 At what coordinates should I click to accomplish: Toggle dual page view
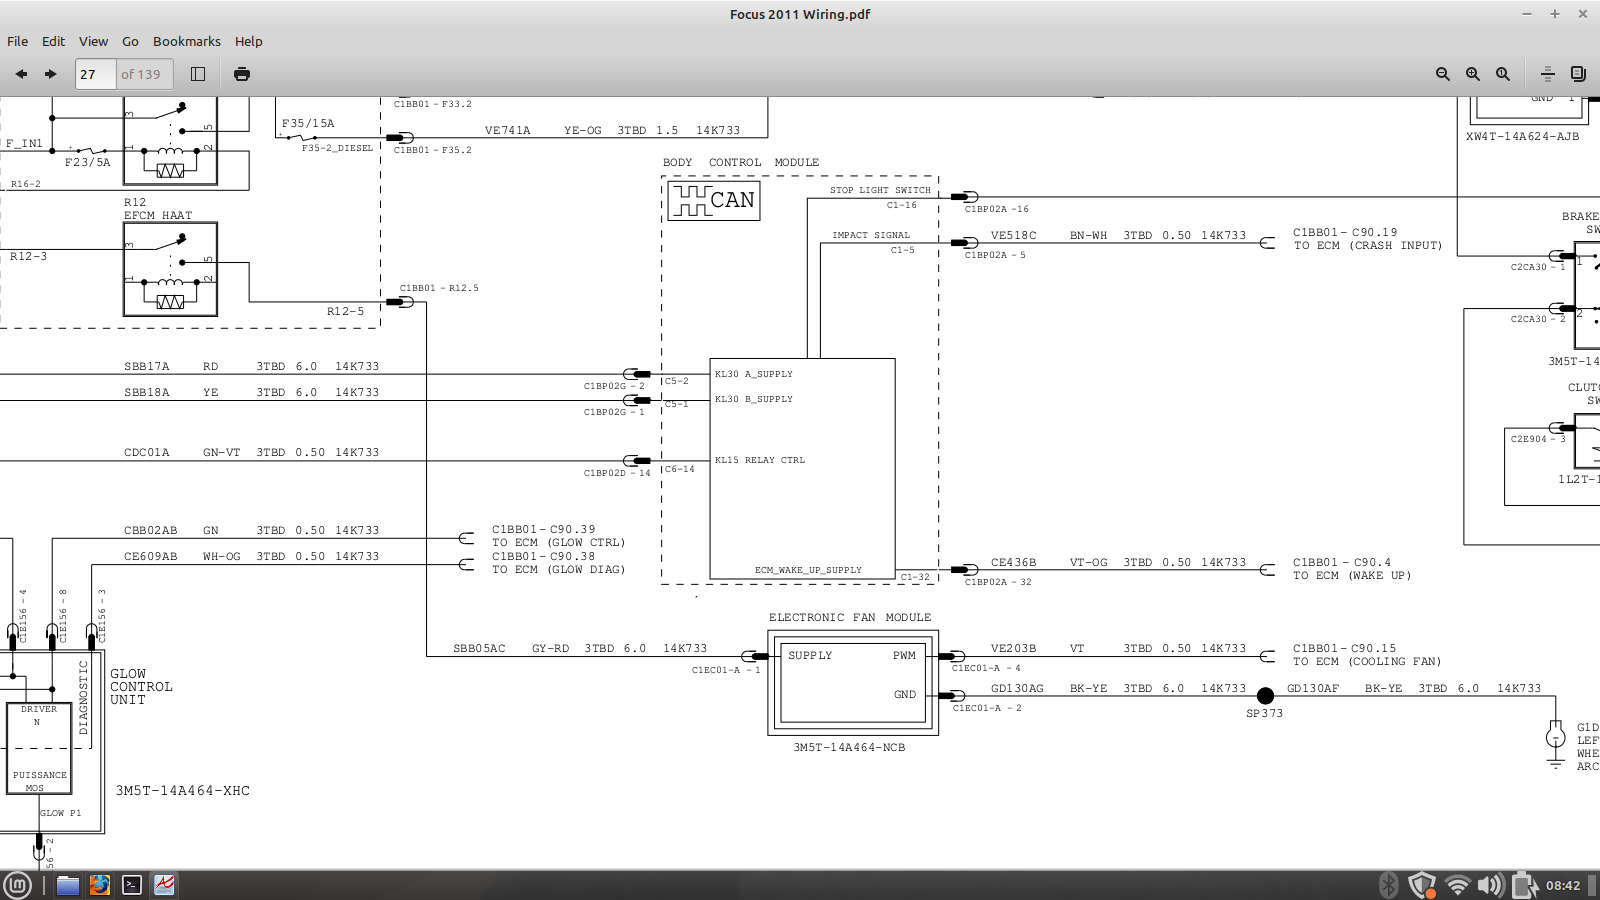pyautogui.click(x=1578, y=74)
